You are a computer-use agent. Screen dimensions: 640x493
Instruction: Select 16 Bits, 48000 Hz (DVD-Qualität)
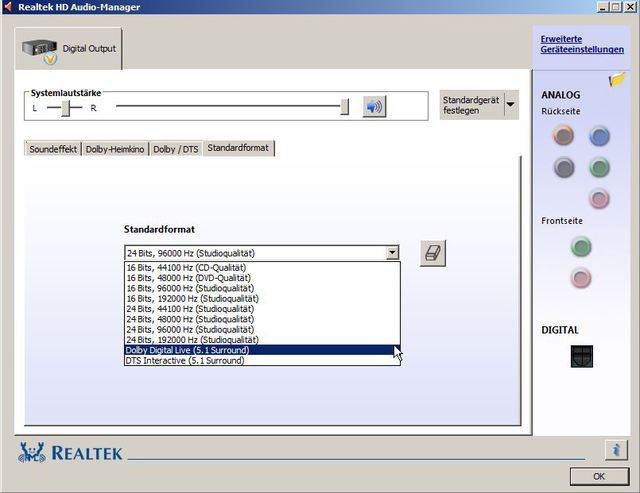[262, 278]
